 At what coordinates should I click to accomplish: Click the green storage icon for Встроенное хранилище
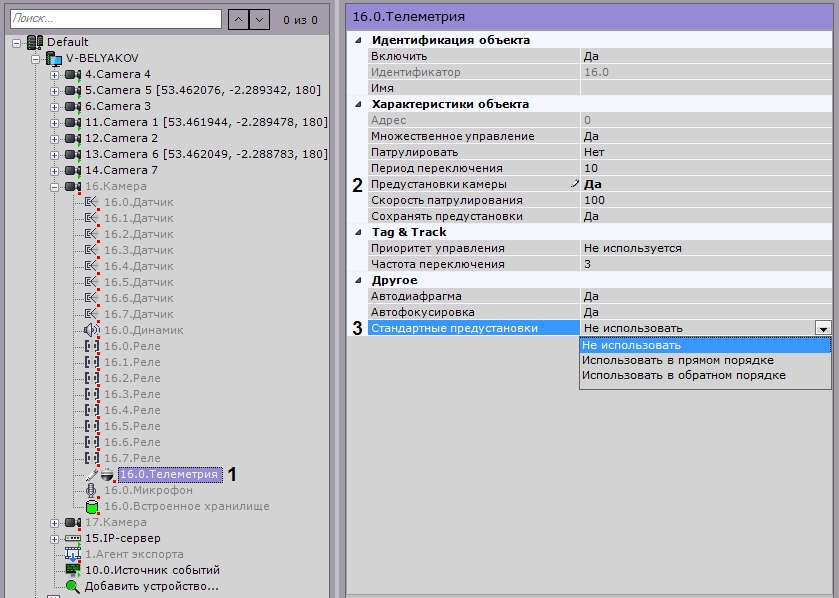(x=92, y=507)
